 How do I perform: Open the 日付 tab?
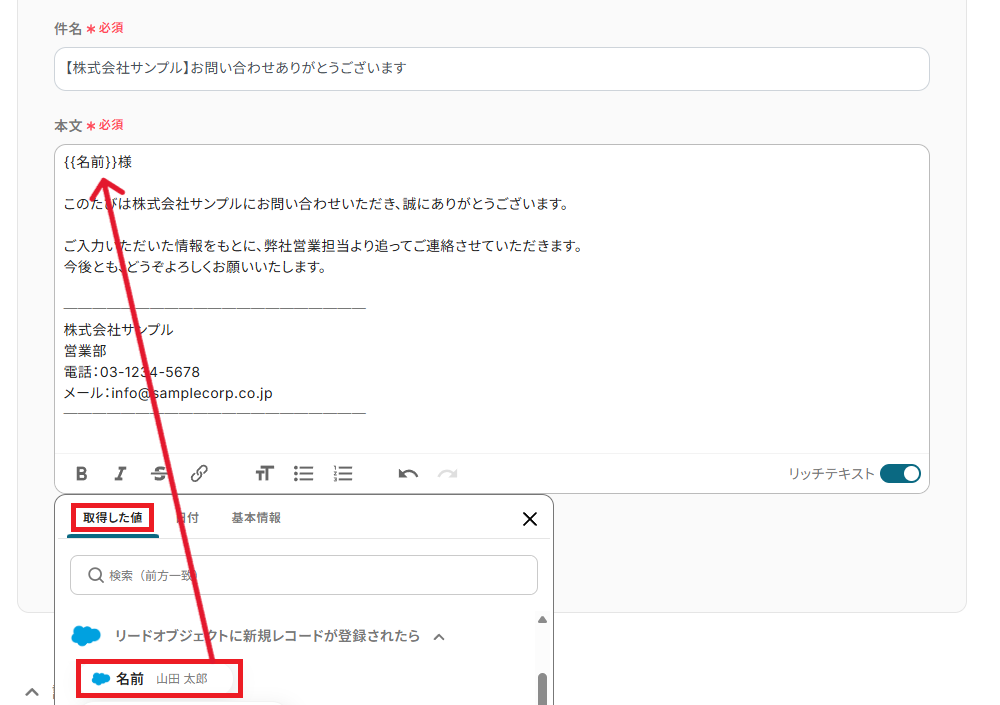[187, 518]
